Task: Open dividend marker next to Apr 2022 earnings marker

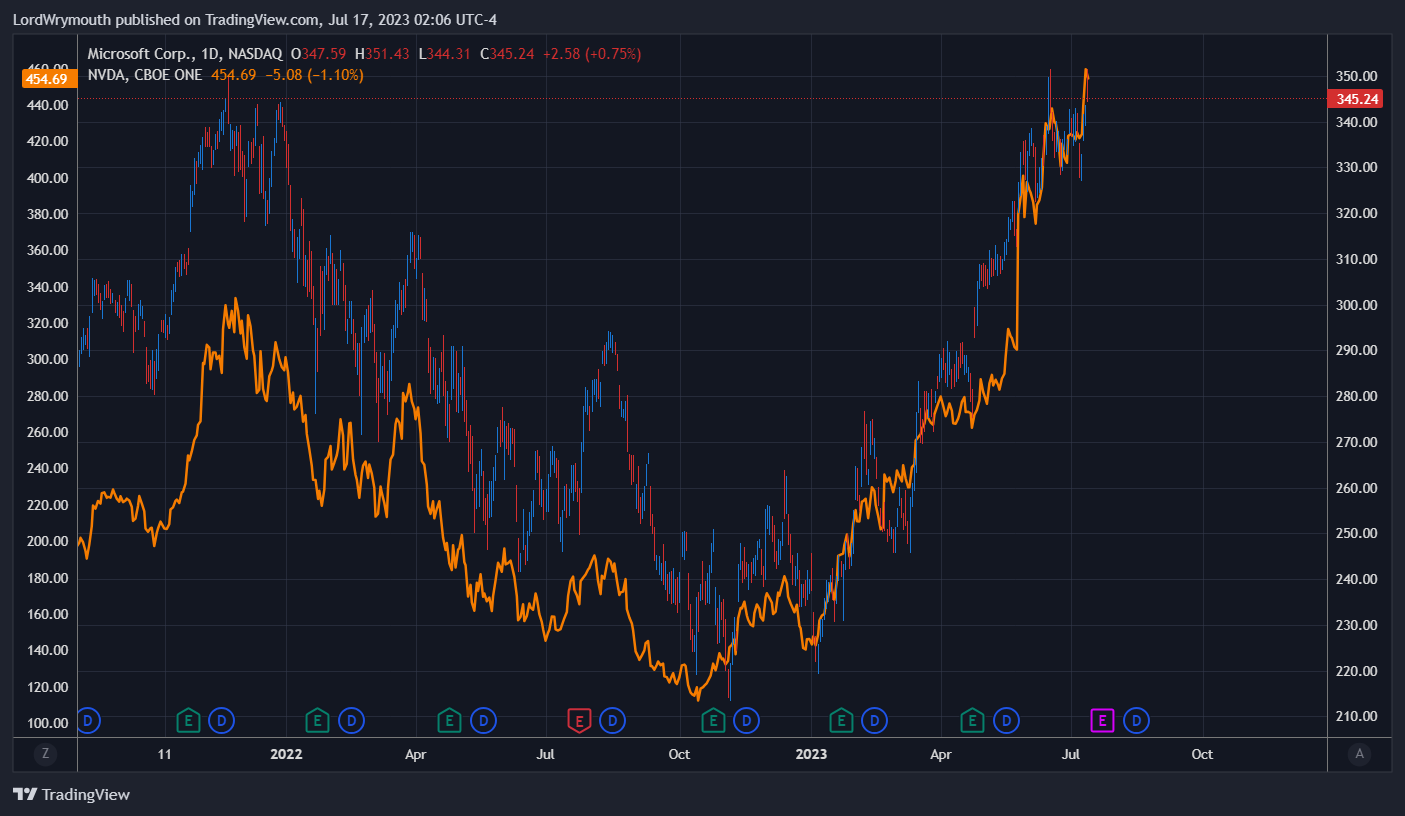Action: 484,719
